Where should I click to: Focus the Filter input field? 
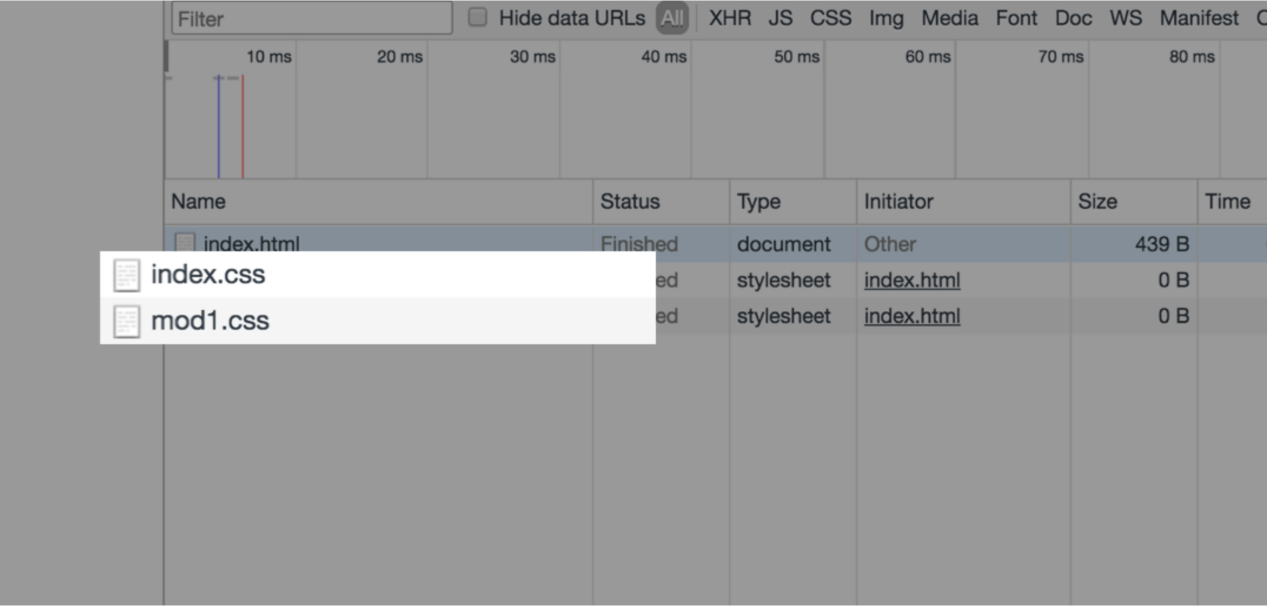(x=312, y=18)
